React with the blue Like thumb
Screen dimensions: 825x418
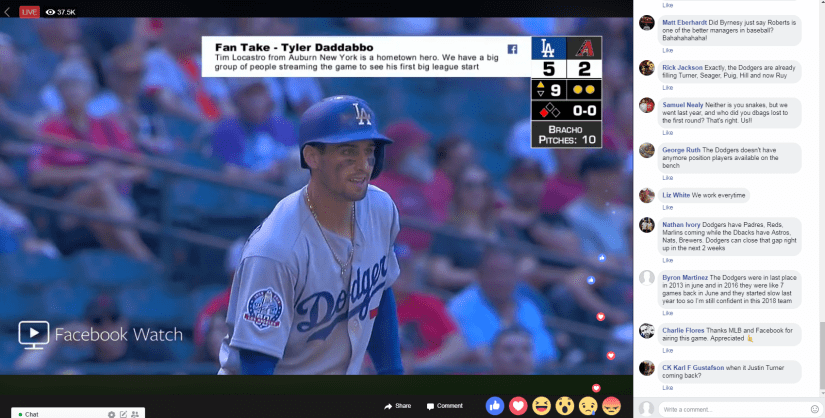click(495, 406)
